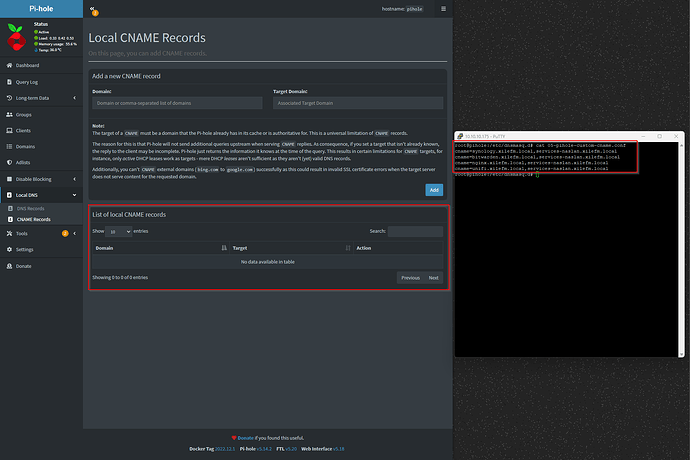The width and height of the screenshot is (690, 460).
Task: Select CNAME Records submenu item
Action: (34, 219)
